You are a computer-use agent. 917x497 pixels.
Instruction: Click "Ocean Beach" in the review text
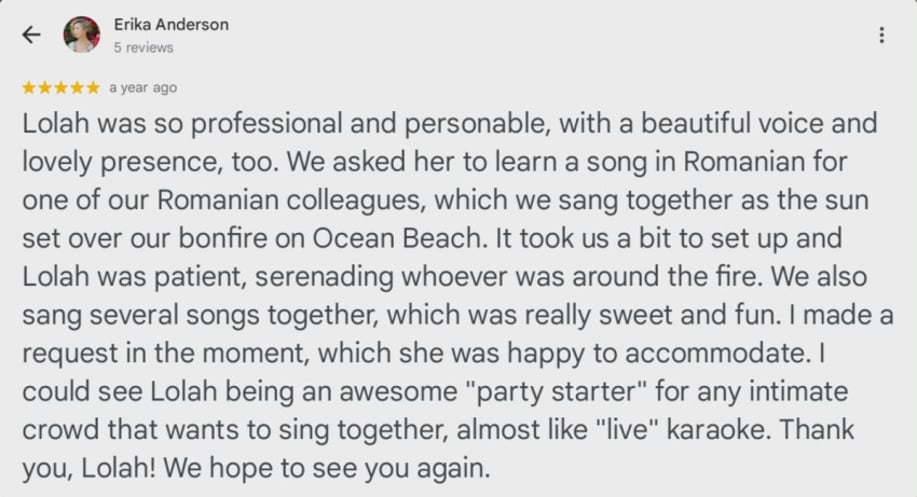point(399,239)
